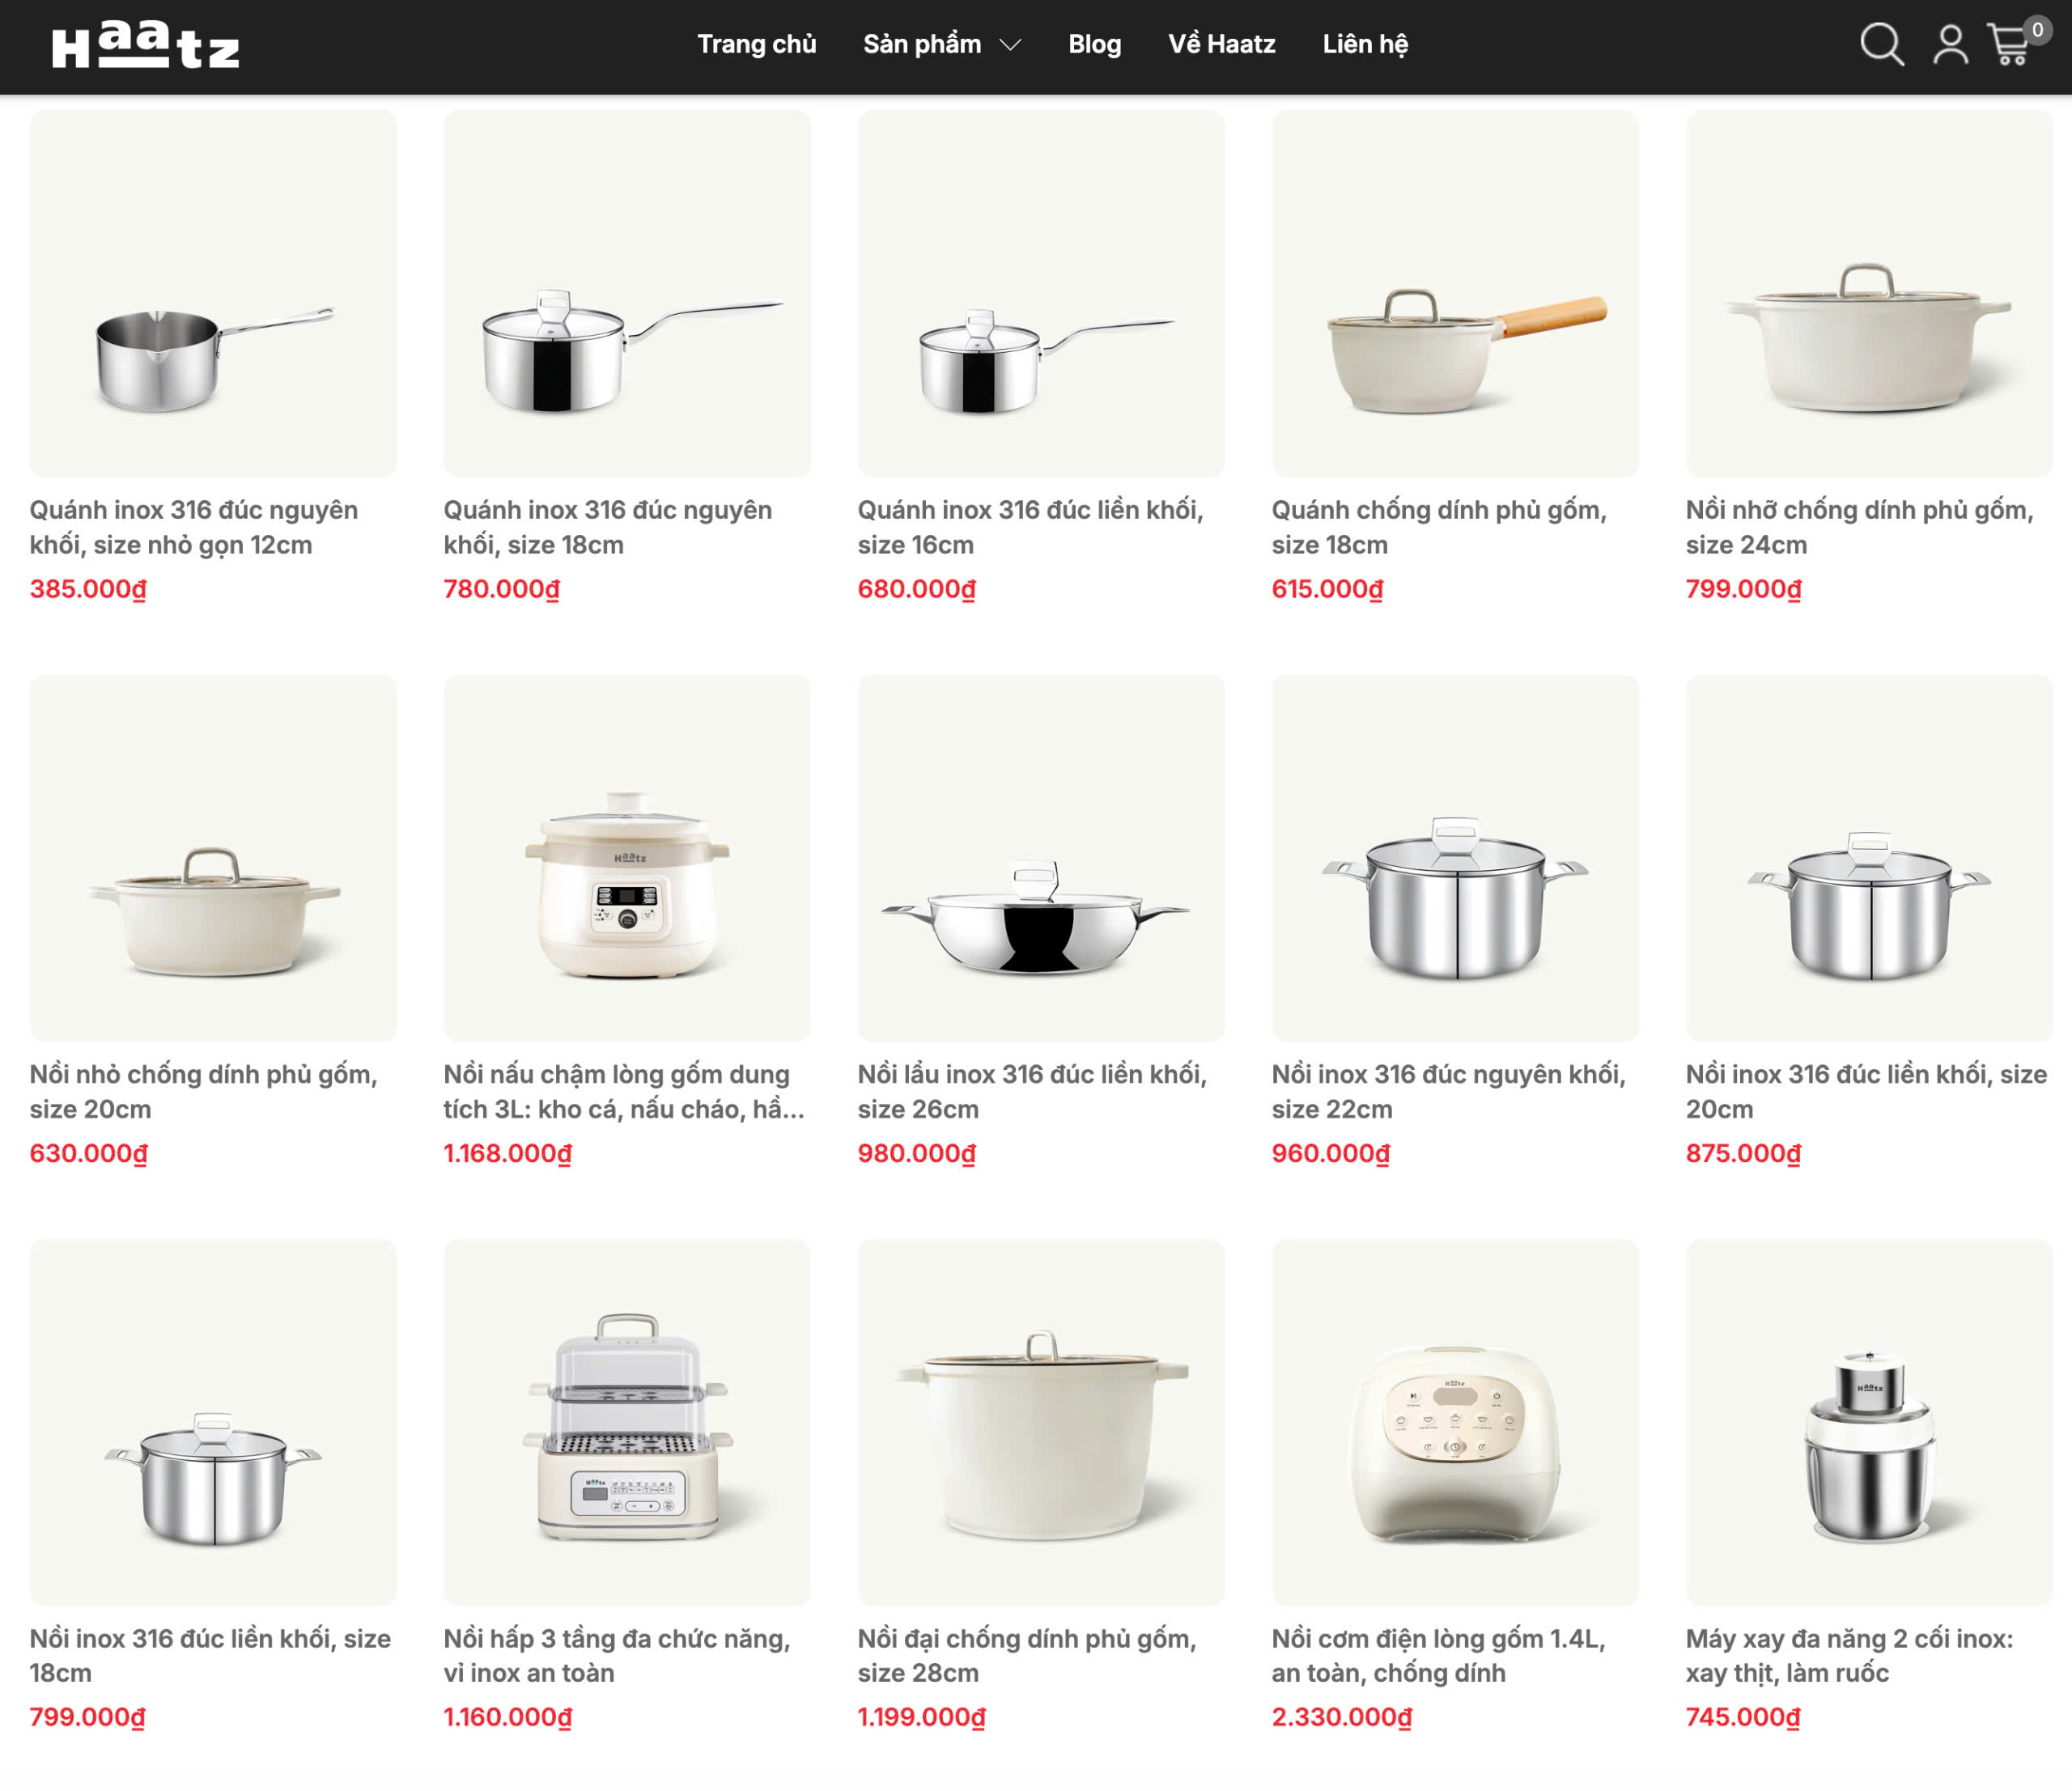This screenshot has width=2072, height=1791.
Task: Expand the Sản phẩm dropdown chevron
Action: point(1011,45)
